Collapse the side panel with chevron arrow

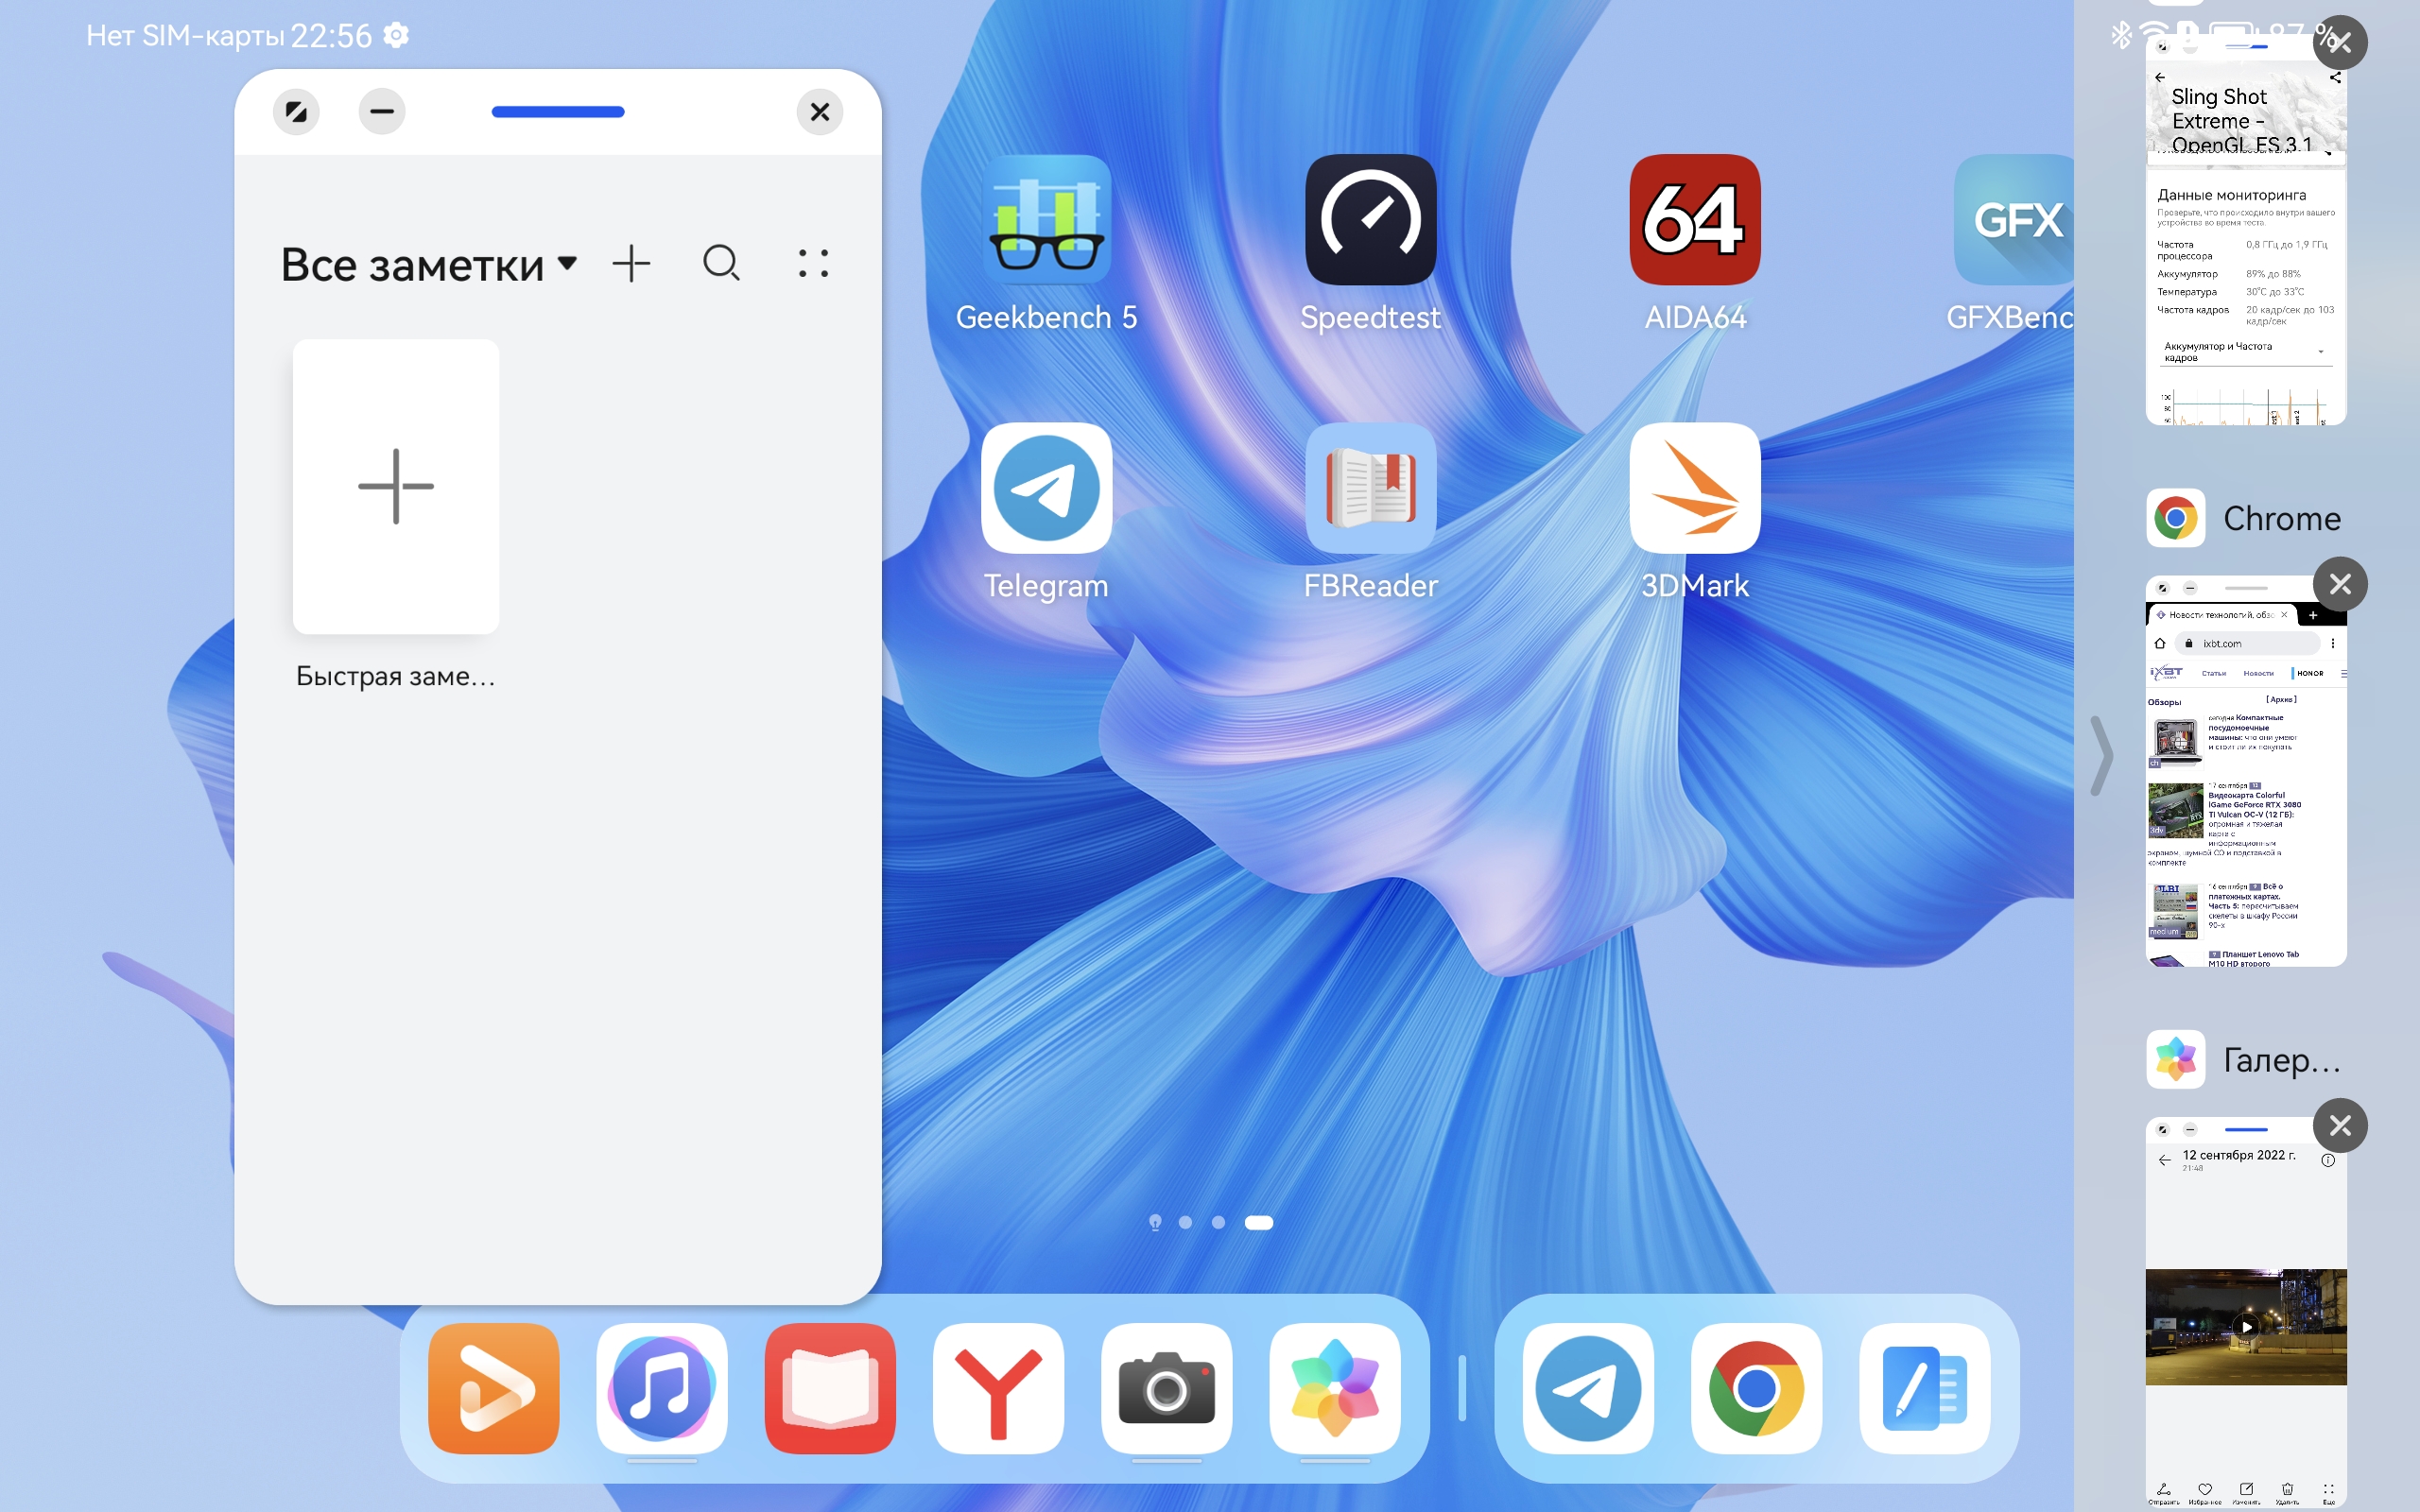2102,756
